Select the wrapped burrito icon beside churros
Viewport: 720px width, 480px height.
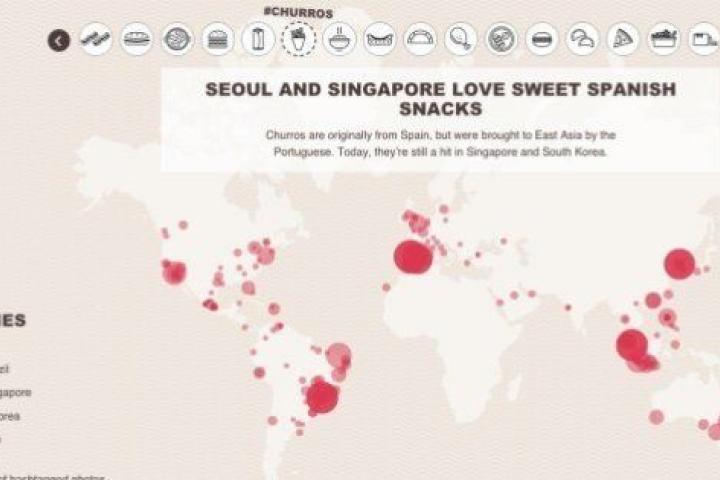coord(258,40)
